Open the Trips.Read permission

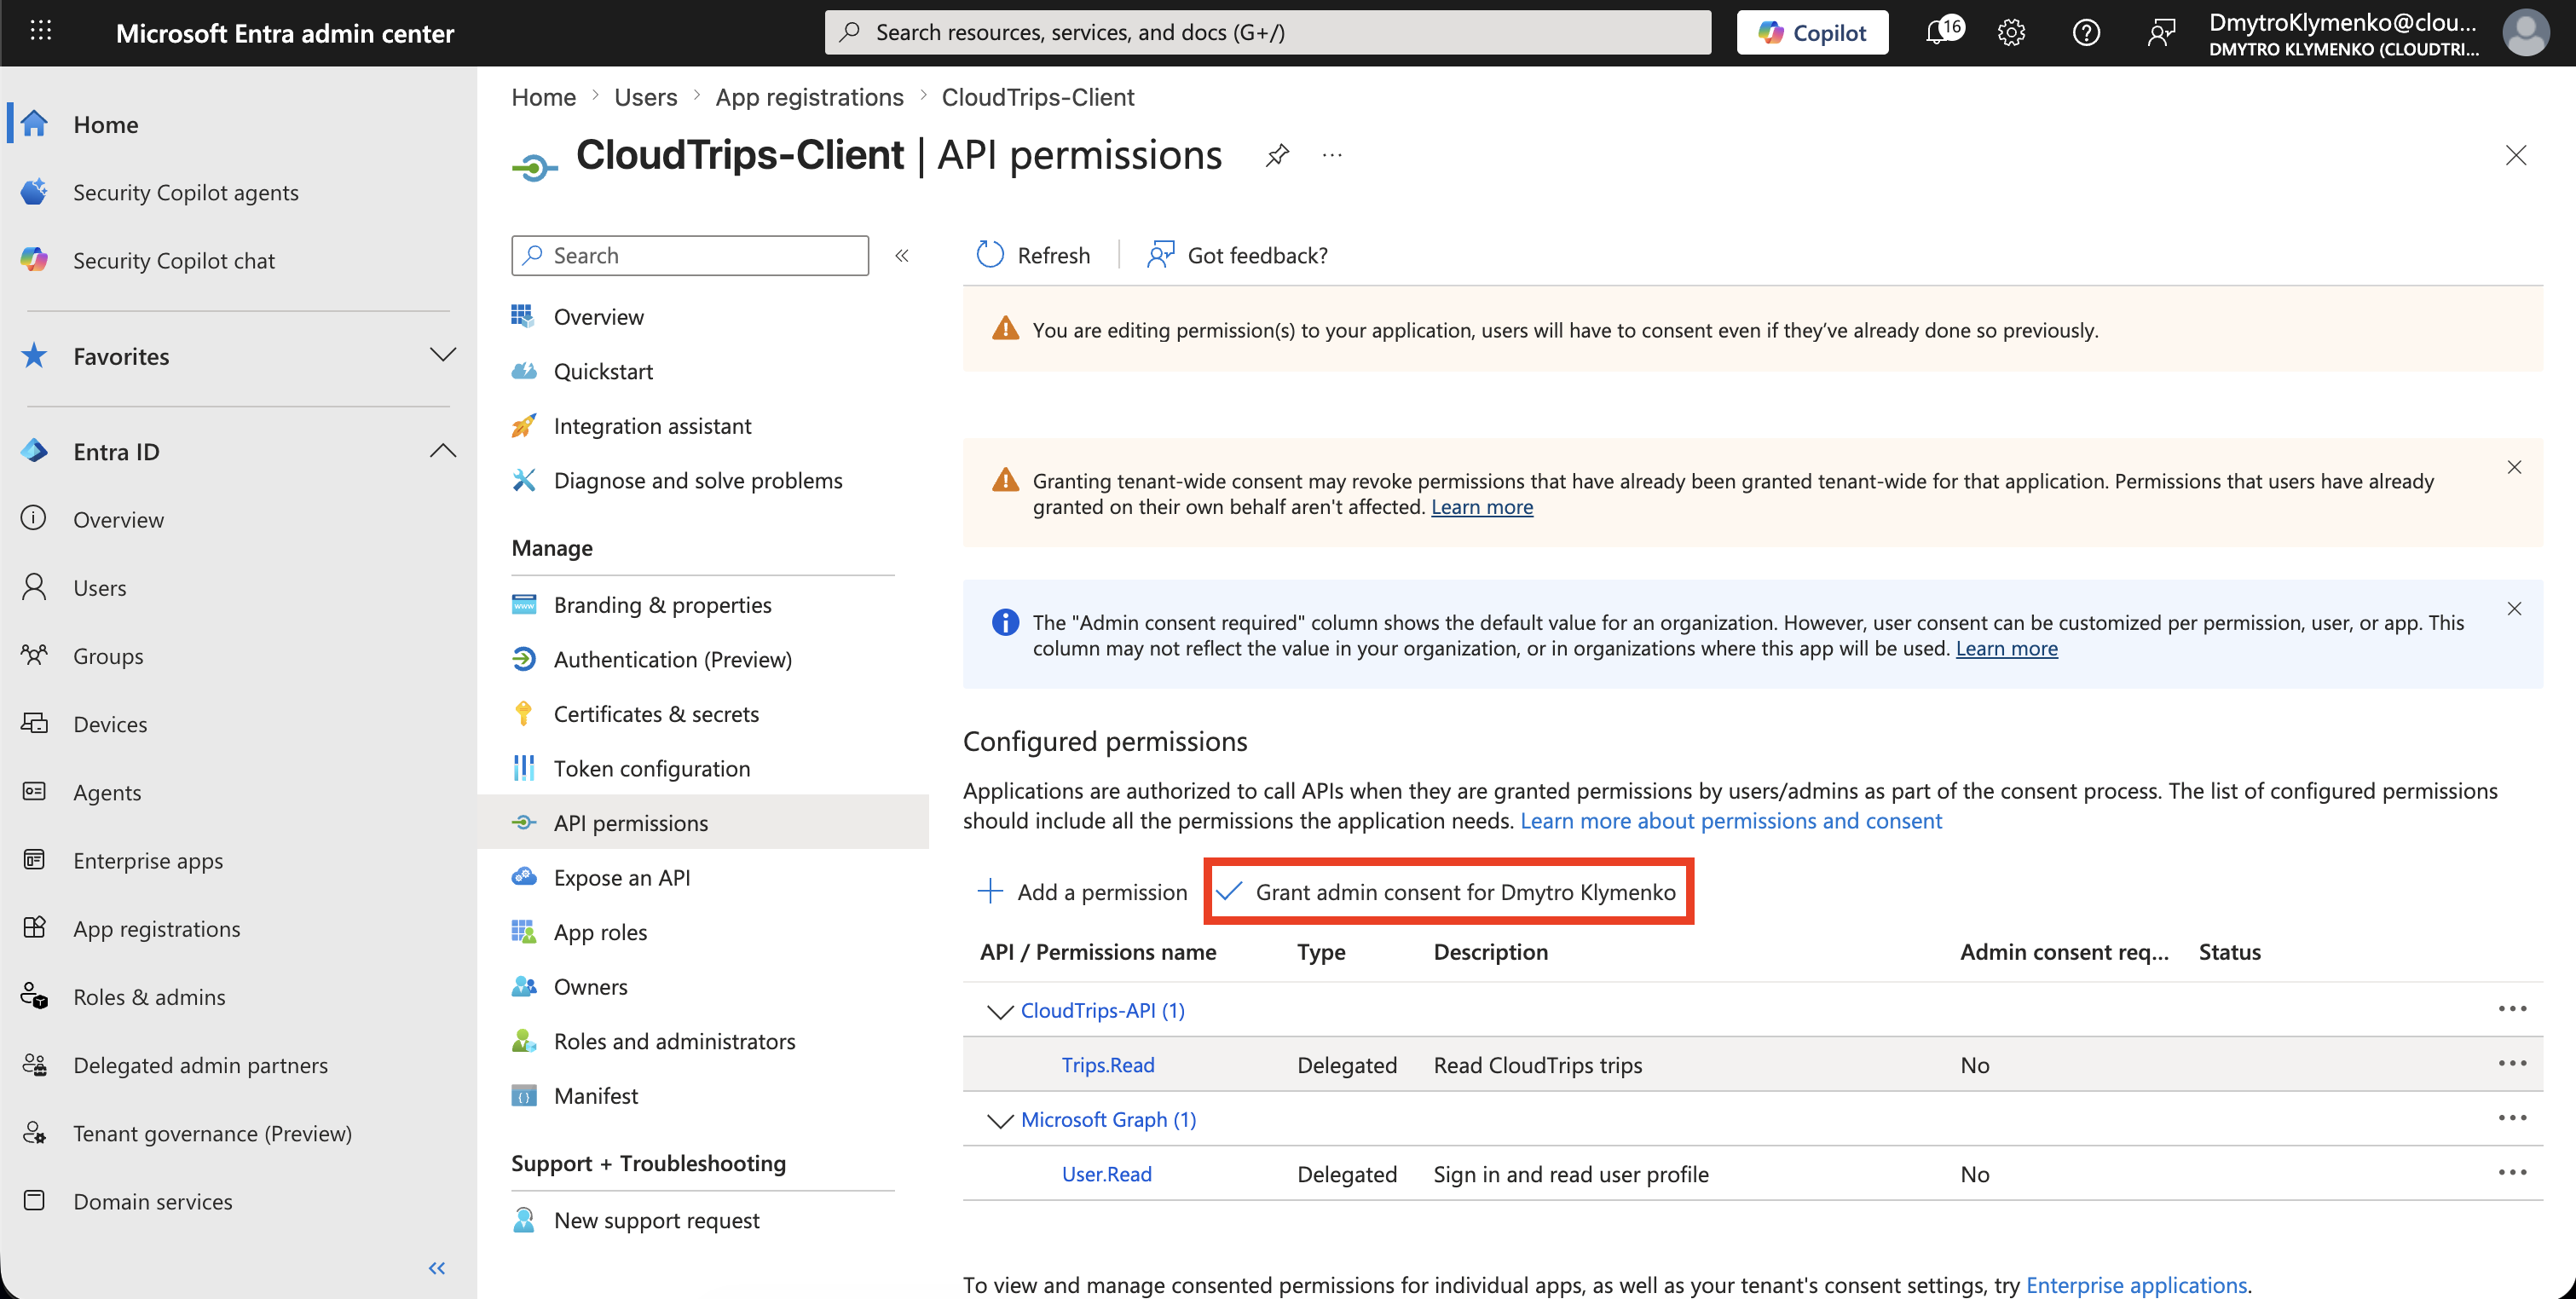click(x=1107, y=1065)
